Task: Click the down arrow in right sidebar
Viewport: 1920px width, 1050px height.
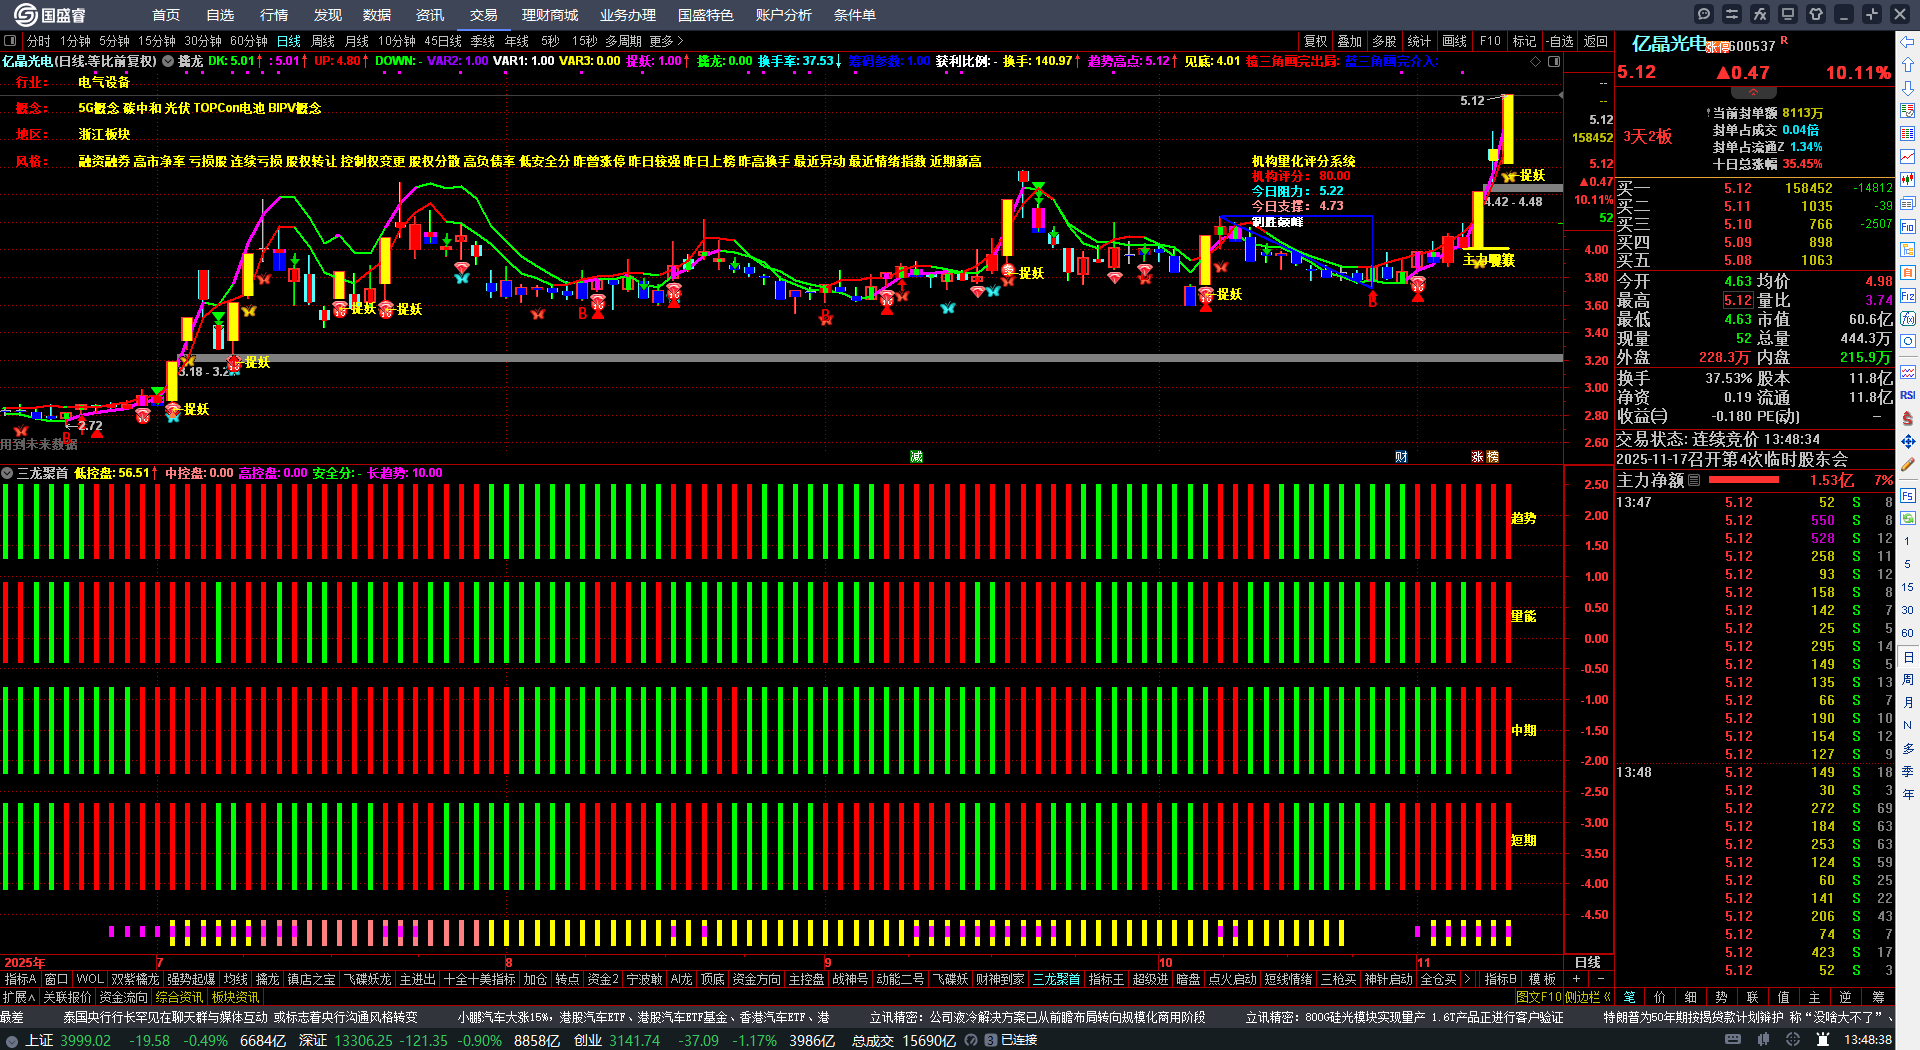Action: pyautogui.click(x=1908, y=89)
